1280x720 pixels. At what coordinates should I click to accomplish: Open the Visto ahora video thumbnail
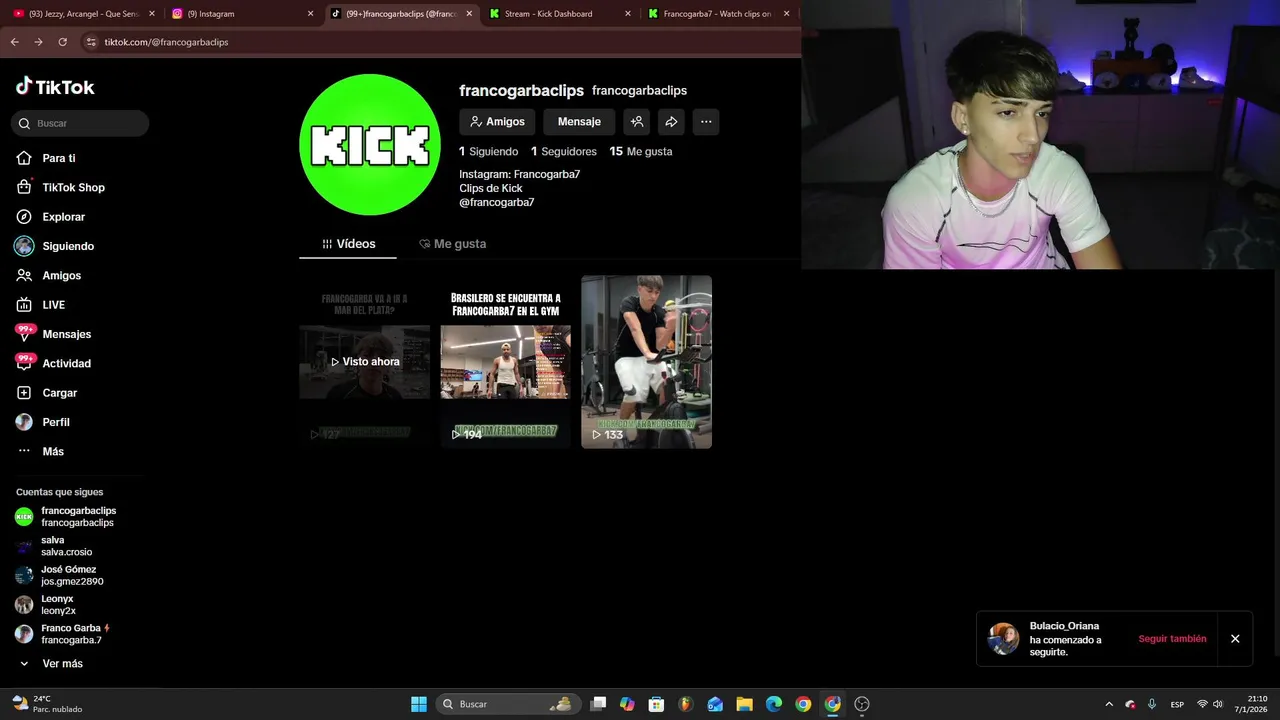[x=365, y=362]
